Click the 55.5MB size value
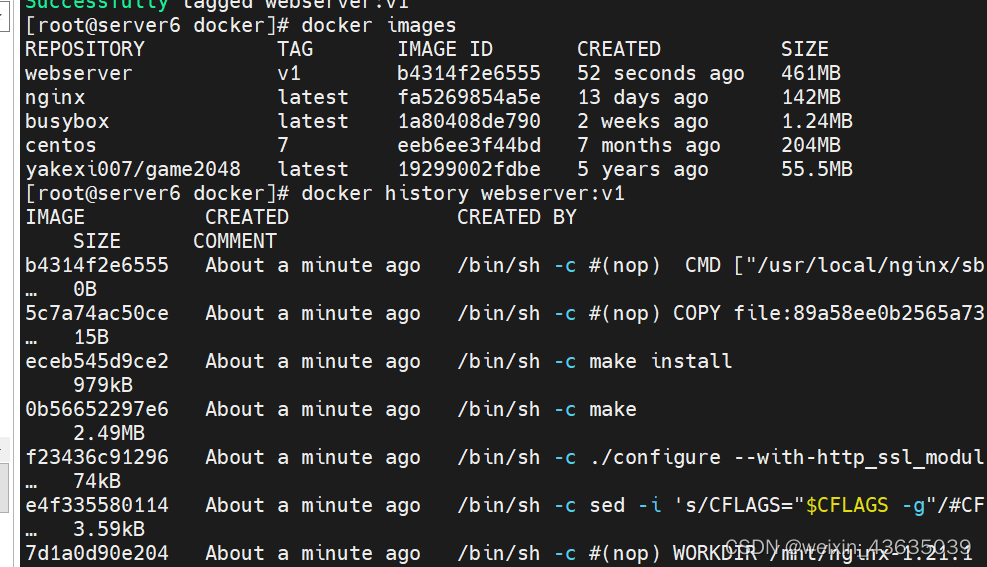Viewport: 987px width, 567px height. (x=817, y=169)
